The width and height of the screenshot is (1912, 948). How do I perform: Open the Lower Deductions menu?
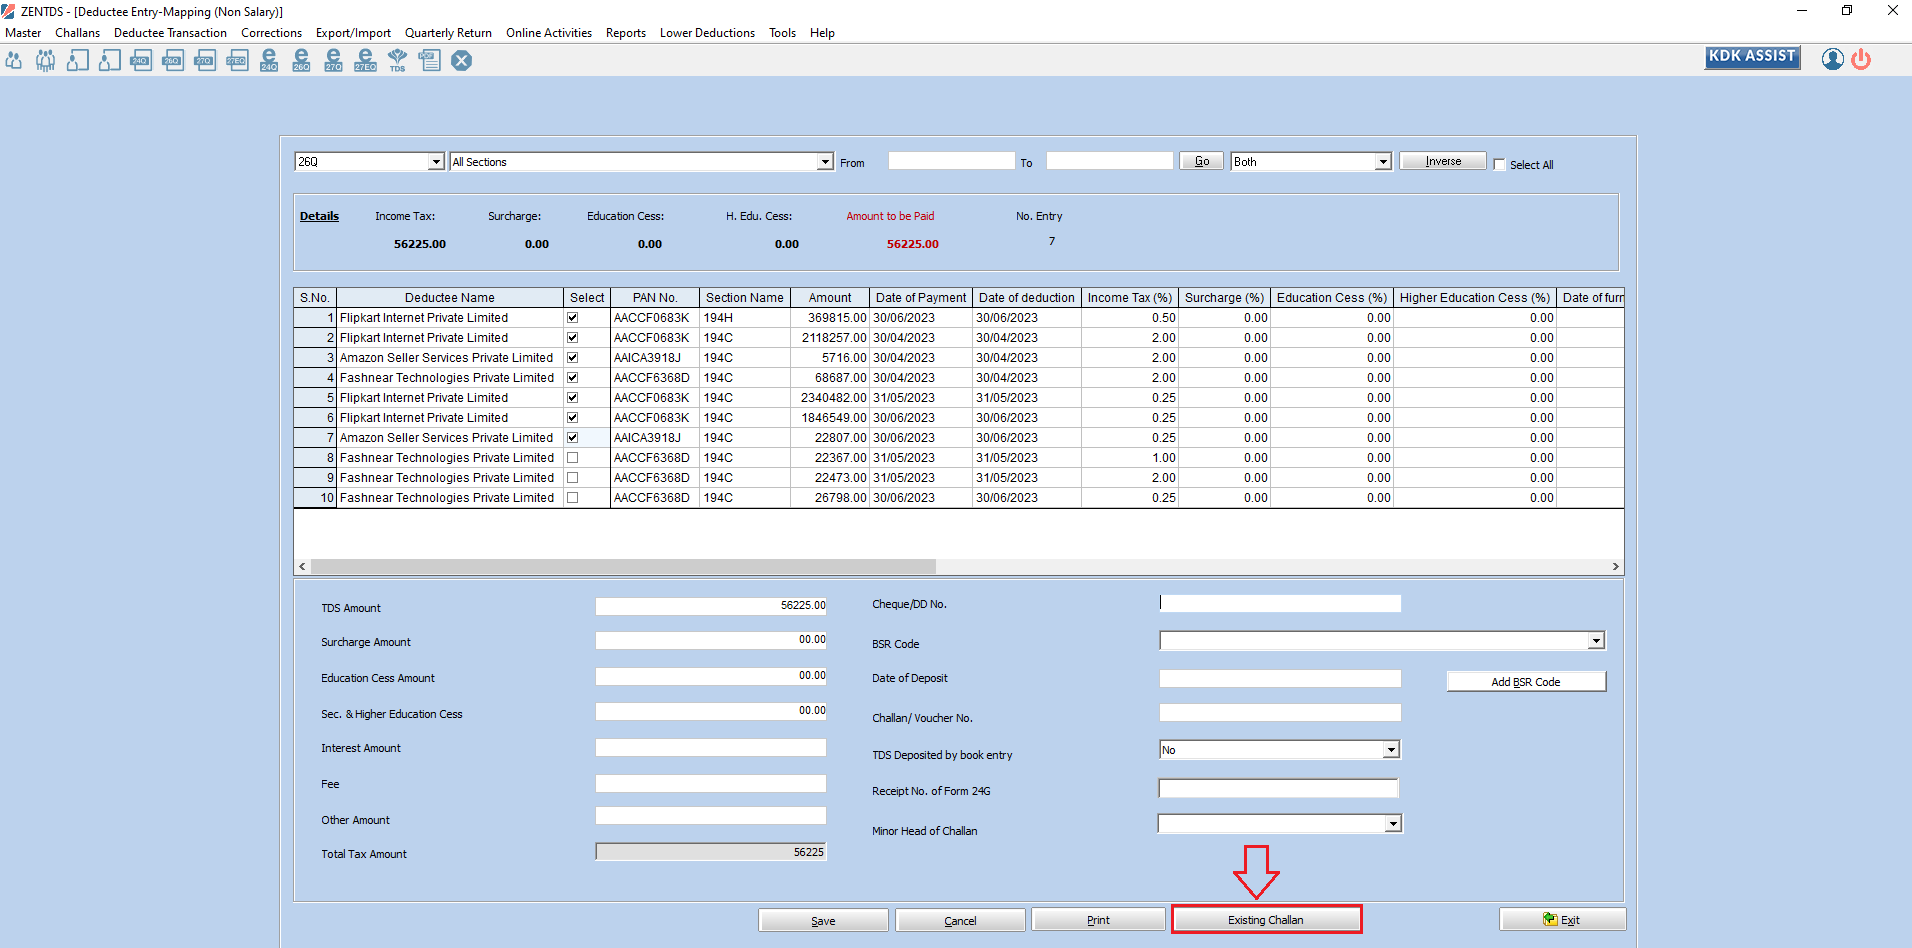707,33
